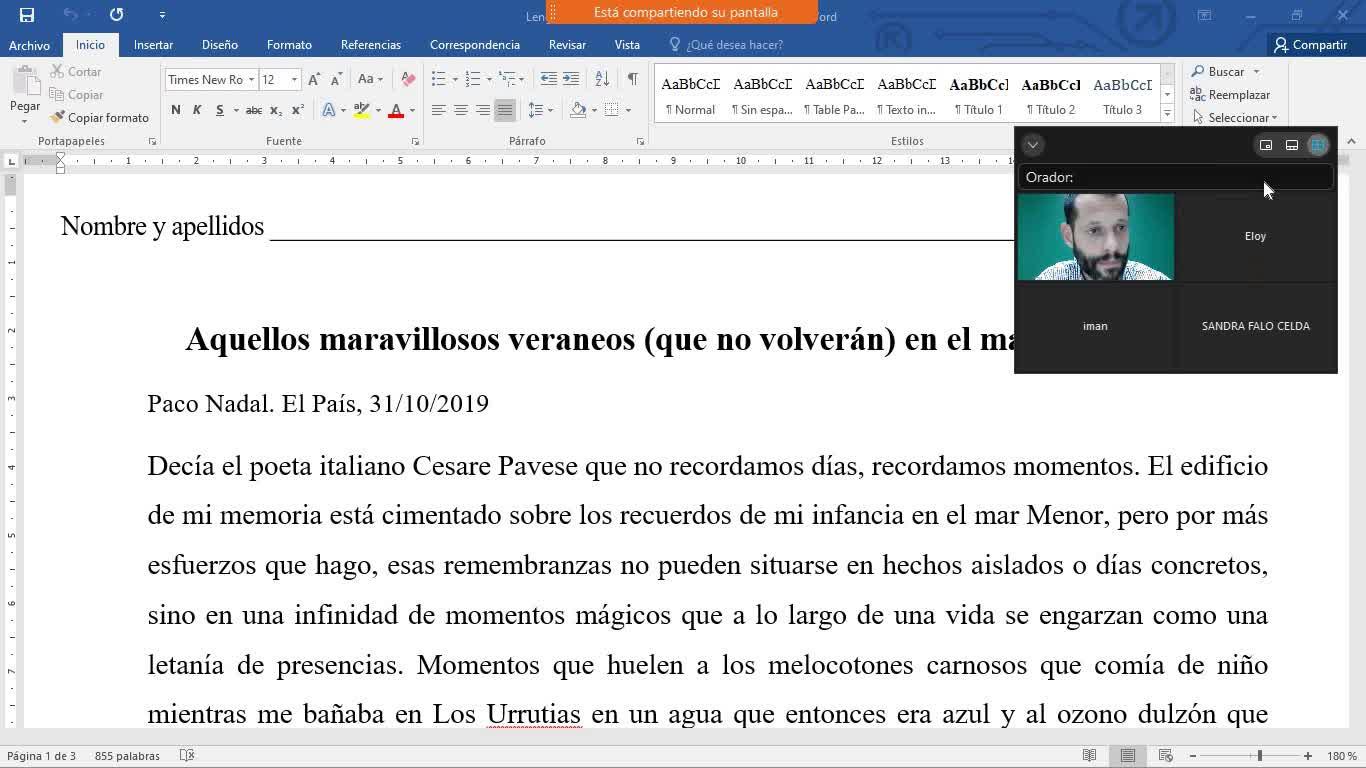Viewport: 1366px width, 768px height.
Task: Apply yellow text highlight color
Action: [x=361, y=110]
